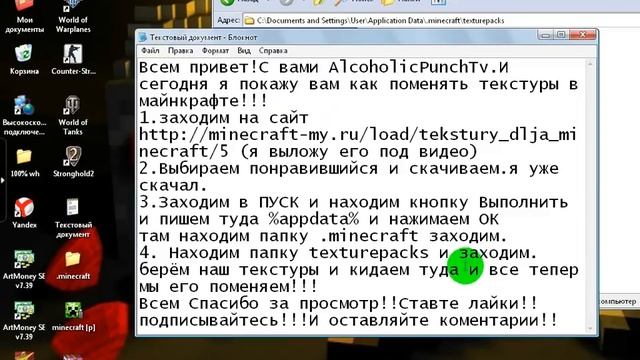Image resolution: width=640 pixels, height=360 pixels.
Task: Open the Справка menu in Notepad
Action: coord(273,51)
